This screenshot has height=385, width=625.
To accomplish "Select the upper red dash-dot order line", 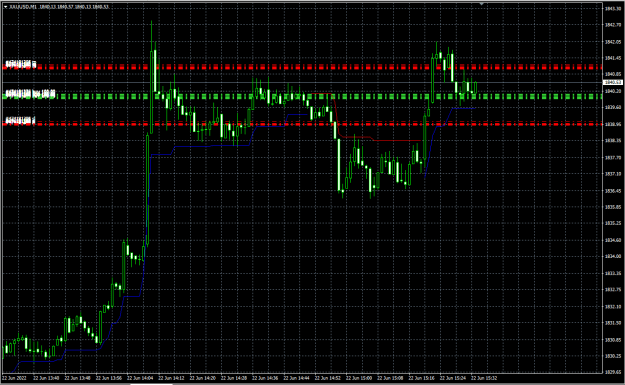I will tap(302, 67).
